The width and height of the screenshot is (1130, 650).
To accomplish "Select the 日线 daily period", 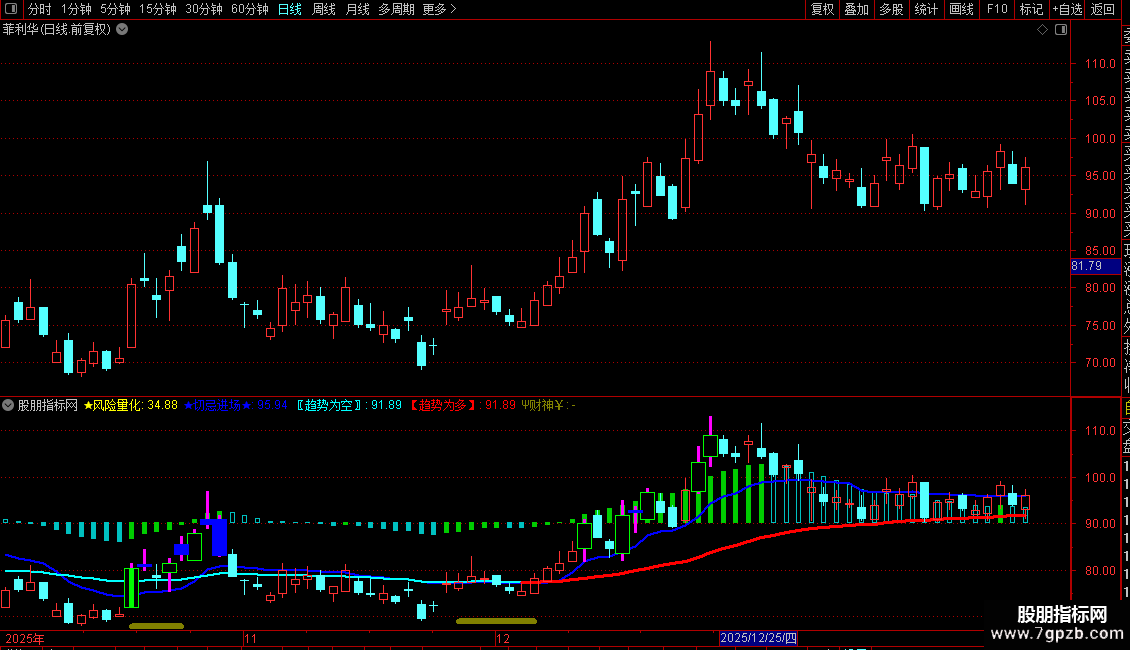I will tap(290, 9).
